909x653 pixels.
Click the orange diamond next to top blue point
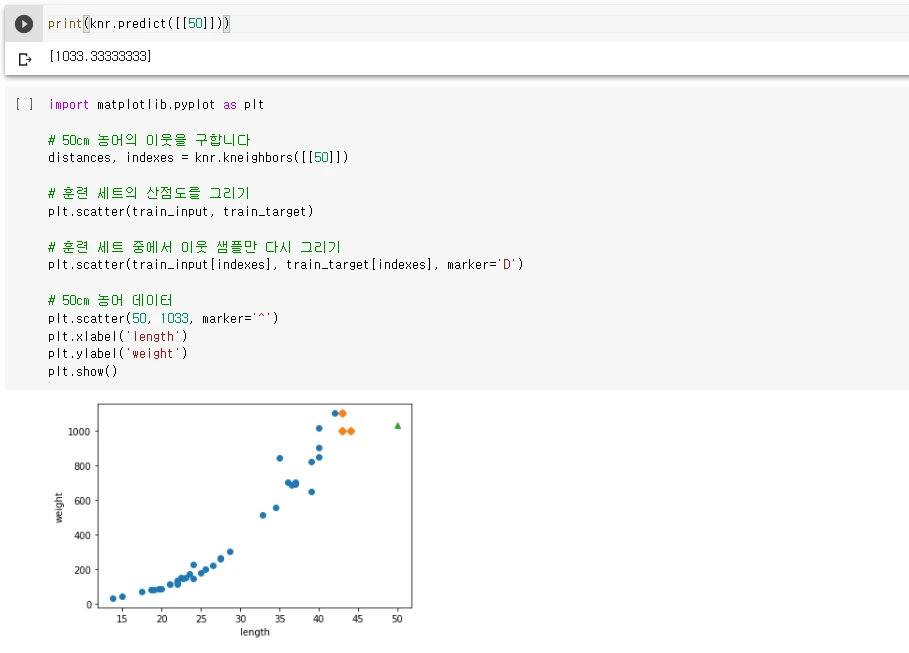click(x=343, y=413)
